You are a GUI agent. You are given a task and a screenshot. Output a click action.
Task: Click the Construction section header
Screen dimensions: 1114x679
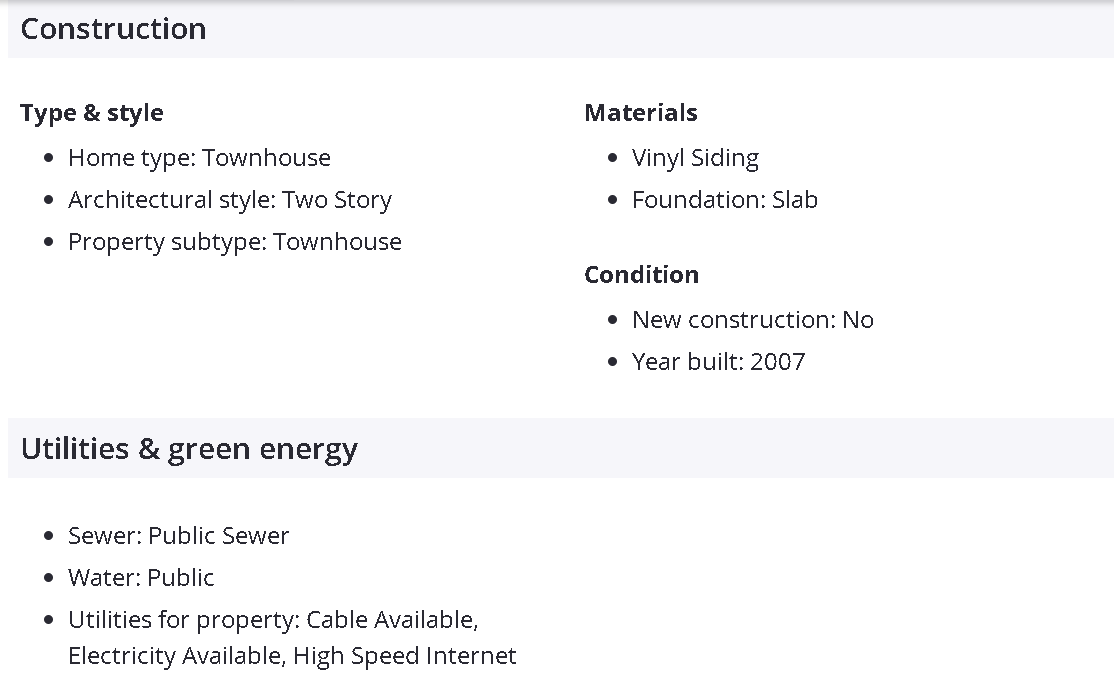(113, 29)
